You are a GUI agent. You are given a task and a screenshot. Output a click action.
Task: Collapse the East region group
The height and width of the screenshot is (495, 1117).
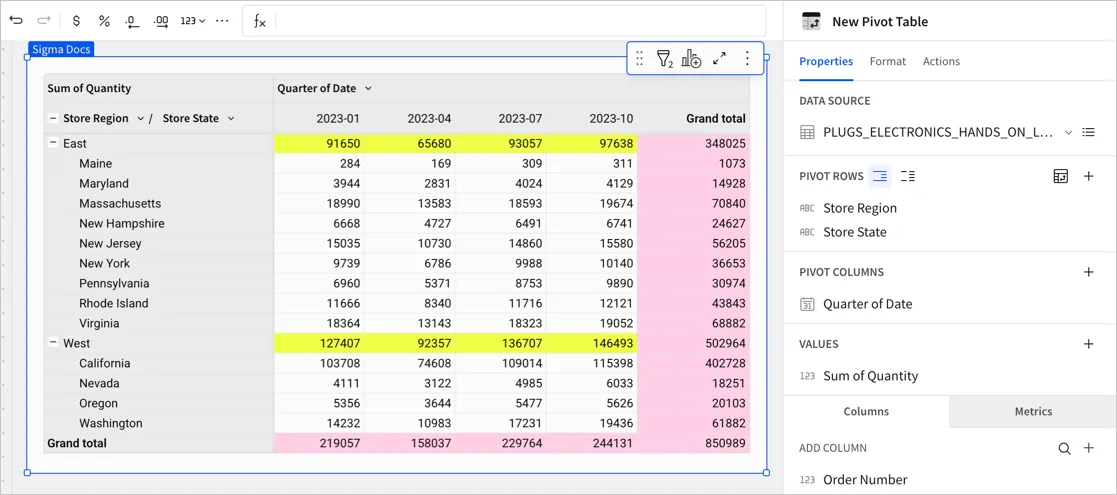coord(53,143)
